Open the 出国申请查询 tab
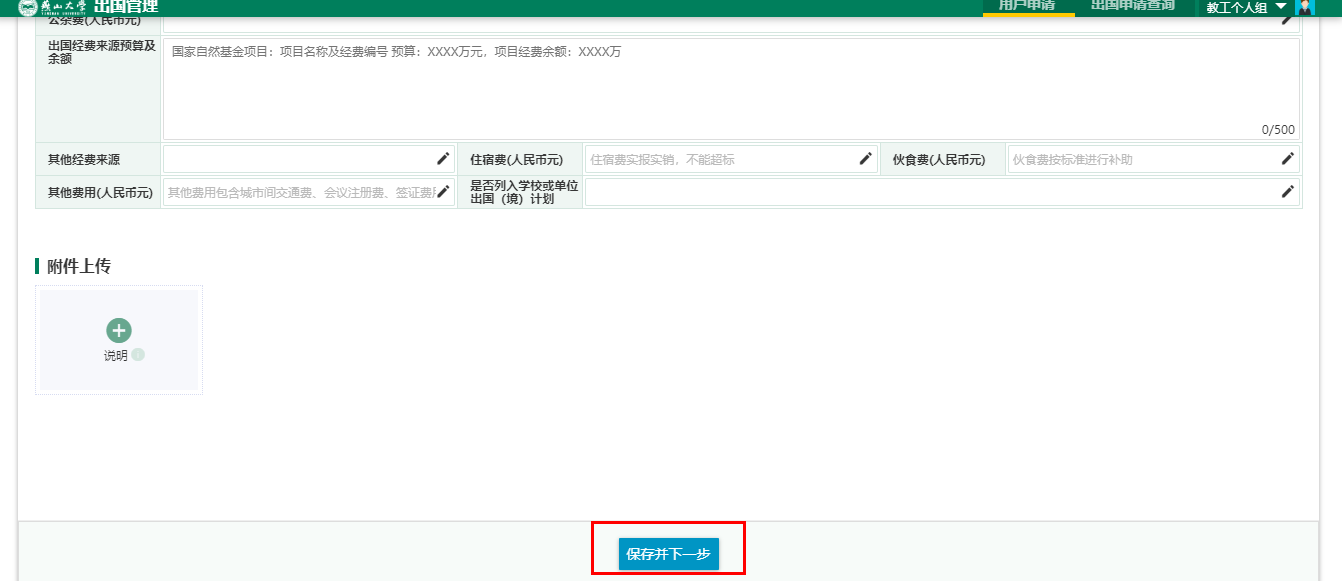 pyautogui.click(x=1132, y=6)
